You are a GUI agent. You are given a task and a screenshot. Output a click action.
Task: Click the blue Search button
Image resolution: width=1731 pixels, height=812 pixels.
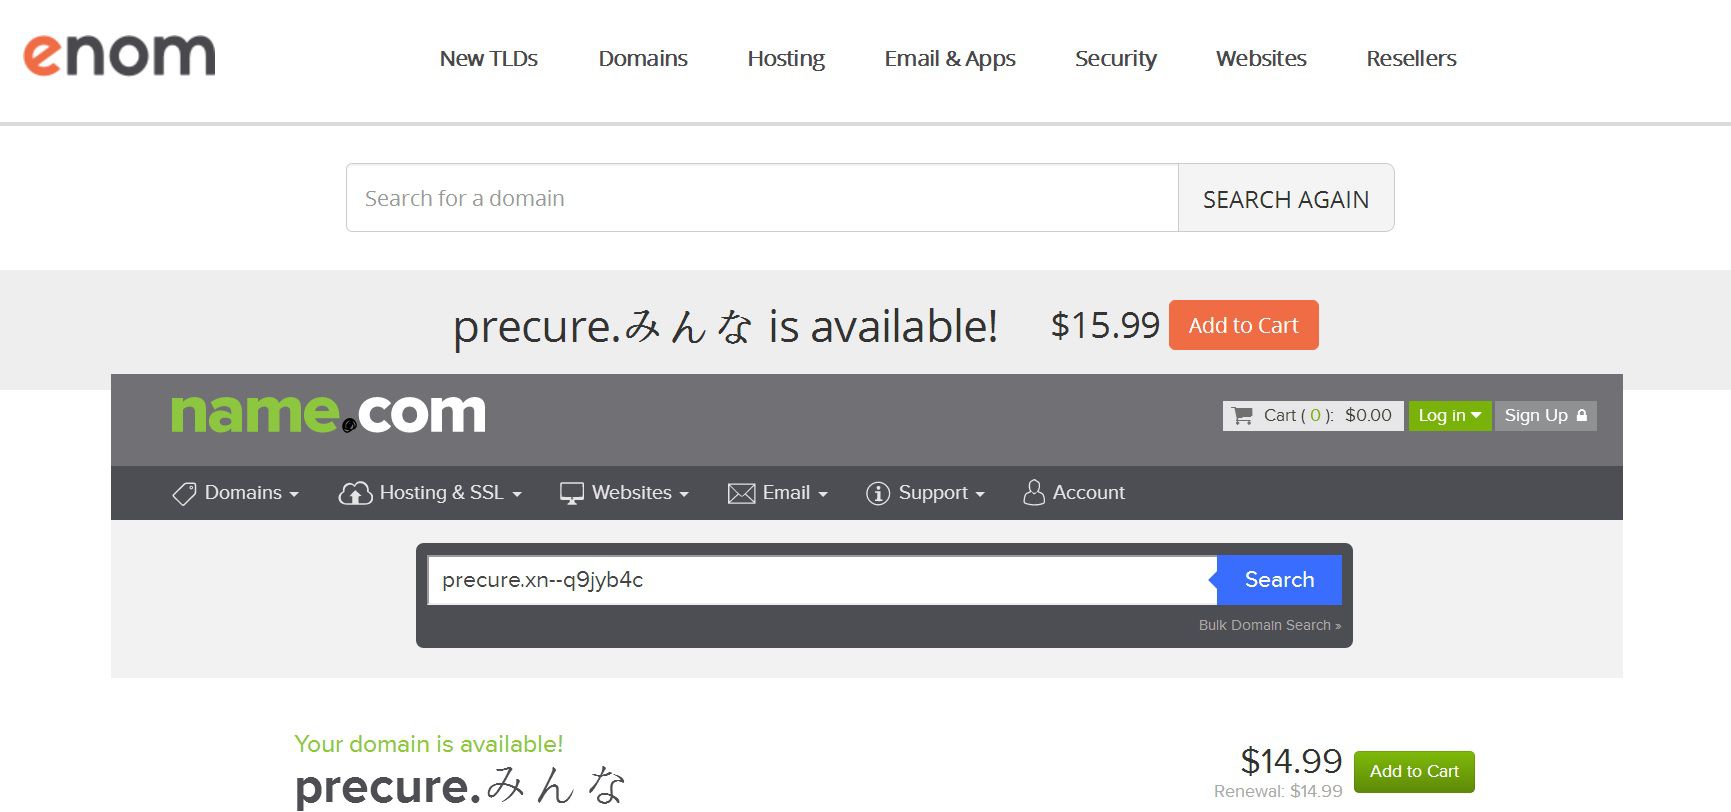tap(1279, 580)
